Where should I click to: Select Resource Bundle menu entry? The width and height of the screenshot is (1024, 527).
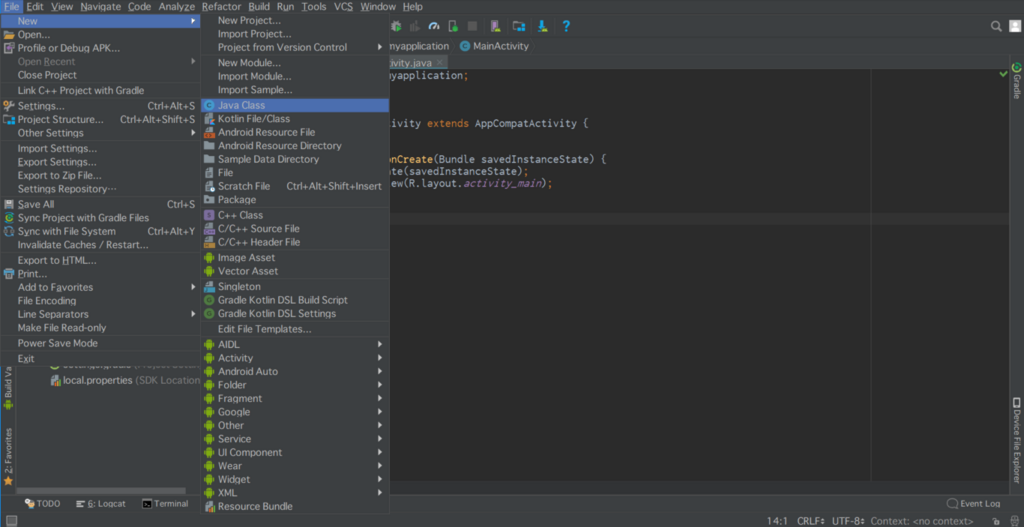pyautogui.click(x=295, y=507)
